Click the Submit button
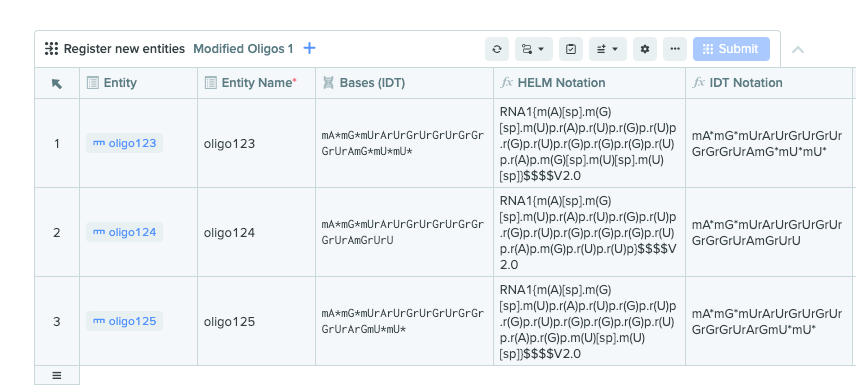 pyautogui.click(x=731, y=49)
